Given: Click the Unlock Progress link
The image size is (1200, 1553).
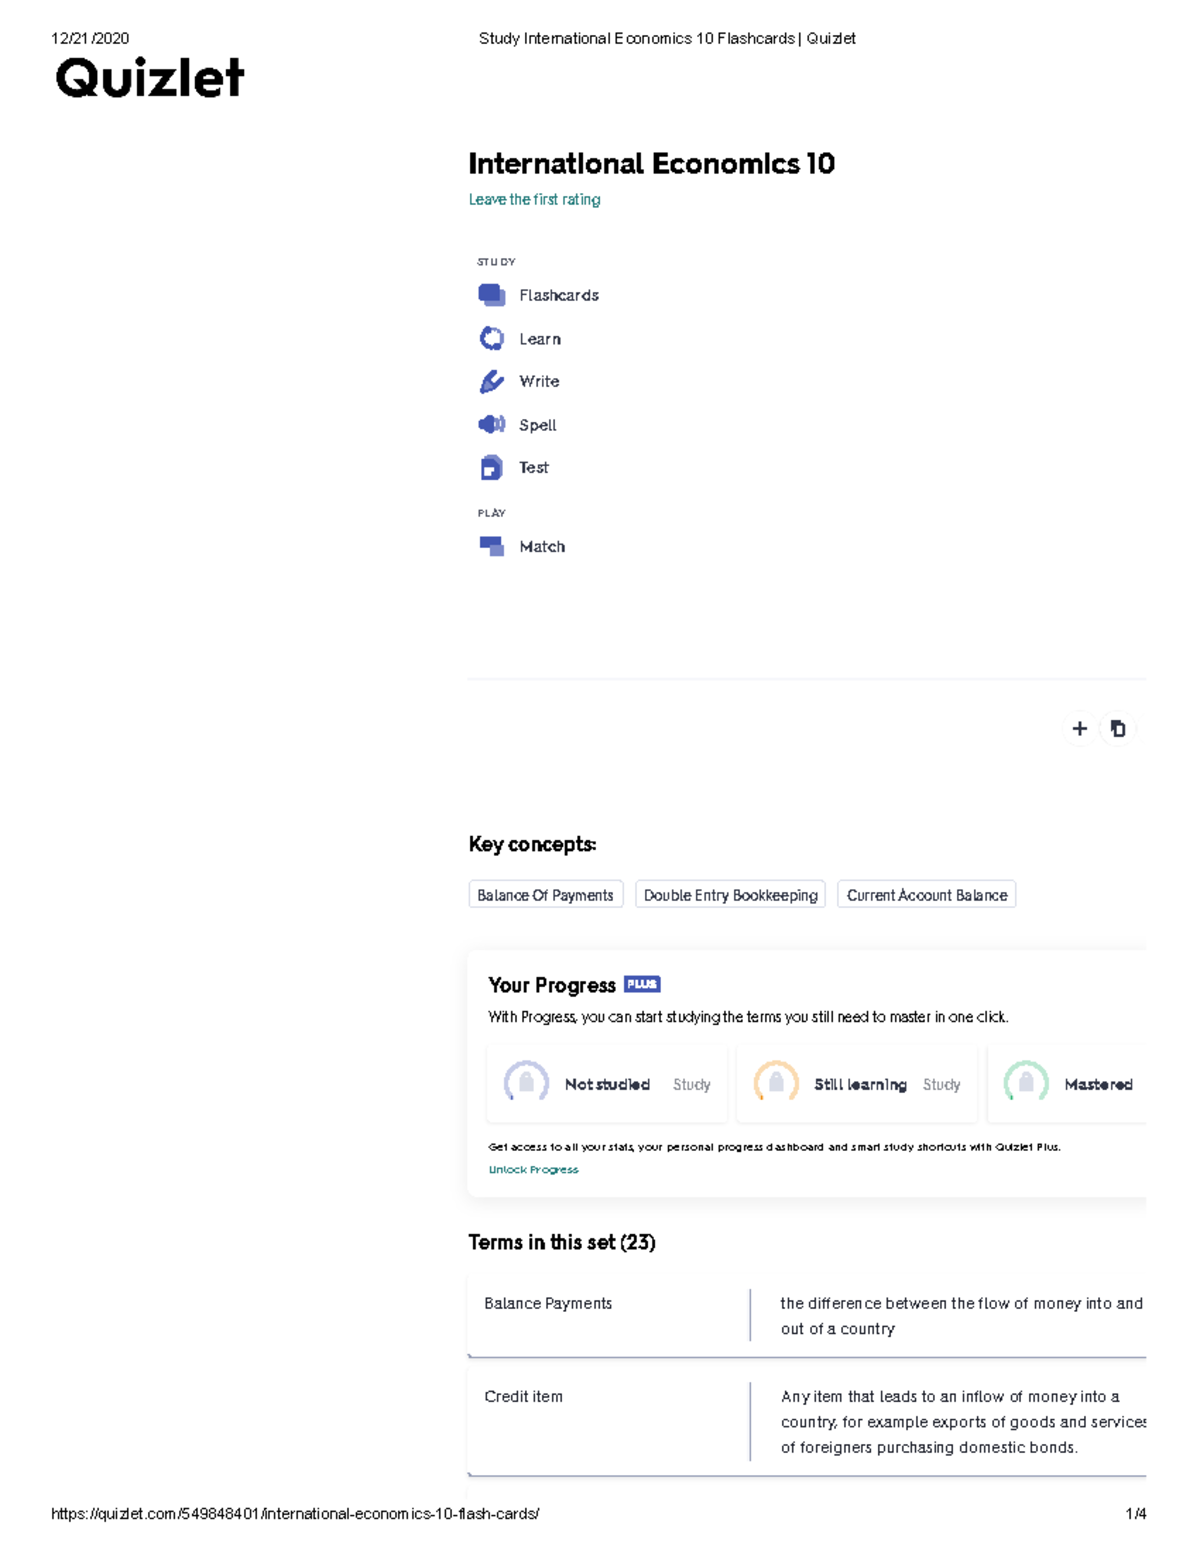Looking at the screenshot, I should (533, 1169).
